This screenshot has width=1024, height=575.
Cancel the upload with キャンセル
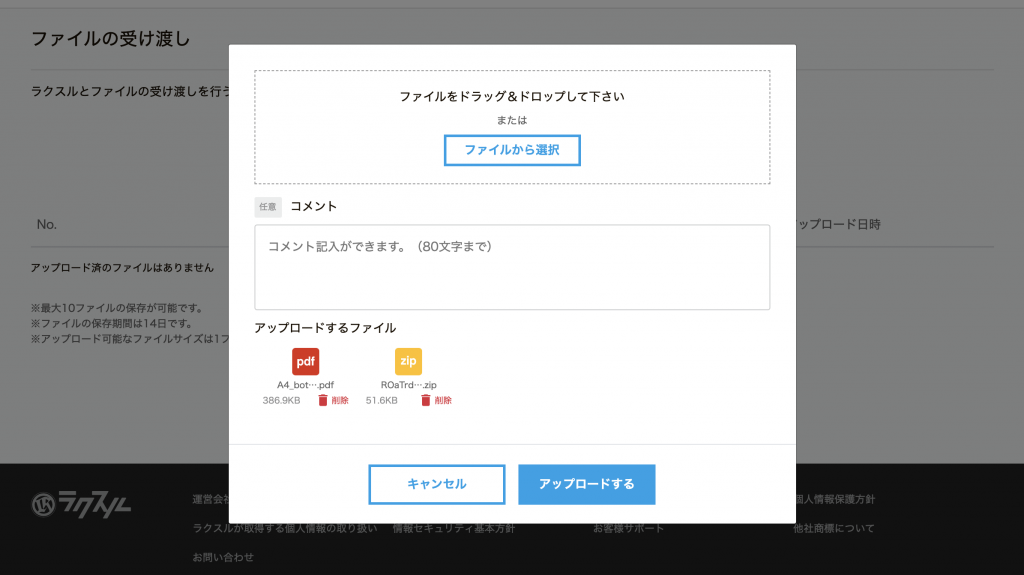coord(436,484)
